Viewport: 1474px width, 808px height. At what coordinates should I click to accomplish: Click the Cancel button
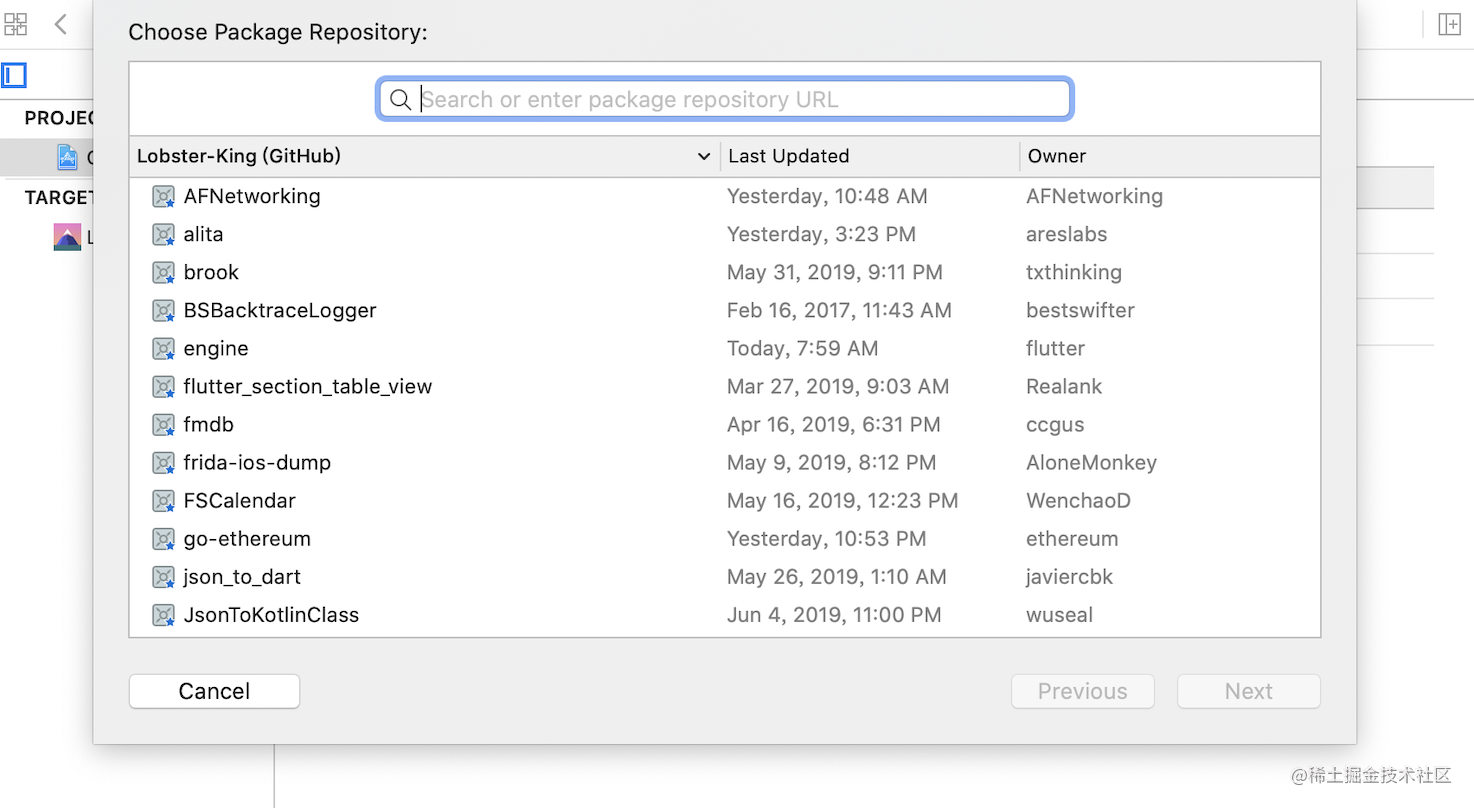coord(214,691)
